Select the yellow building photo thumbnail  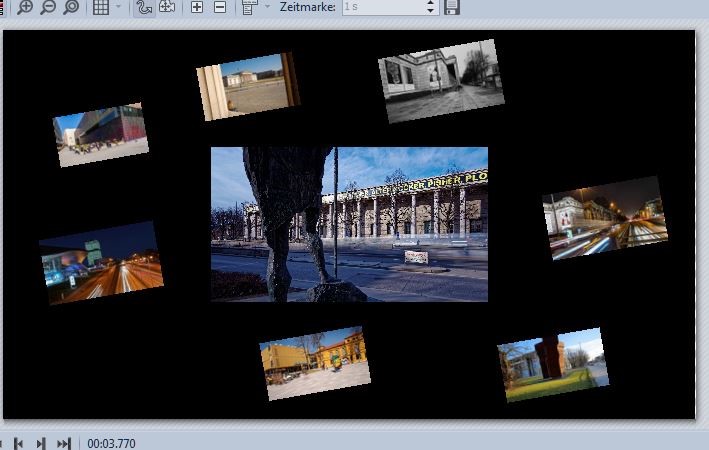(314, 363)
